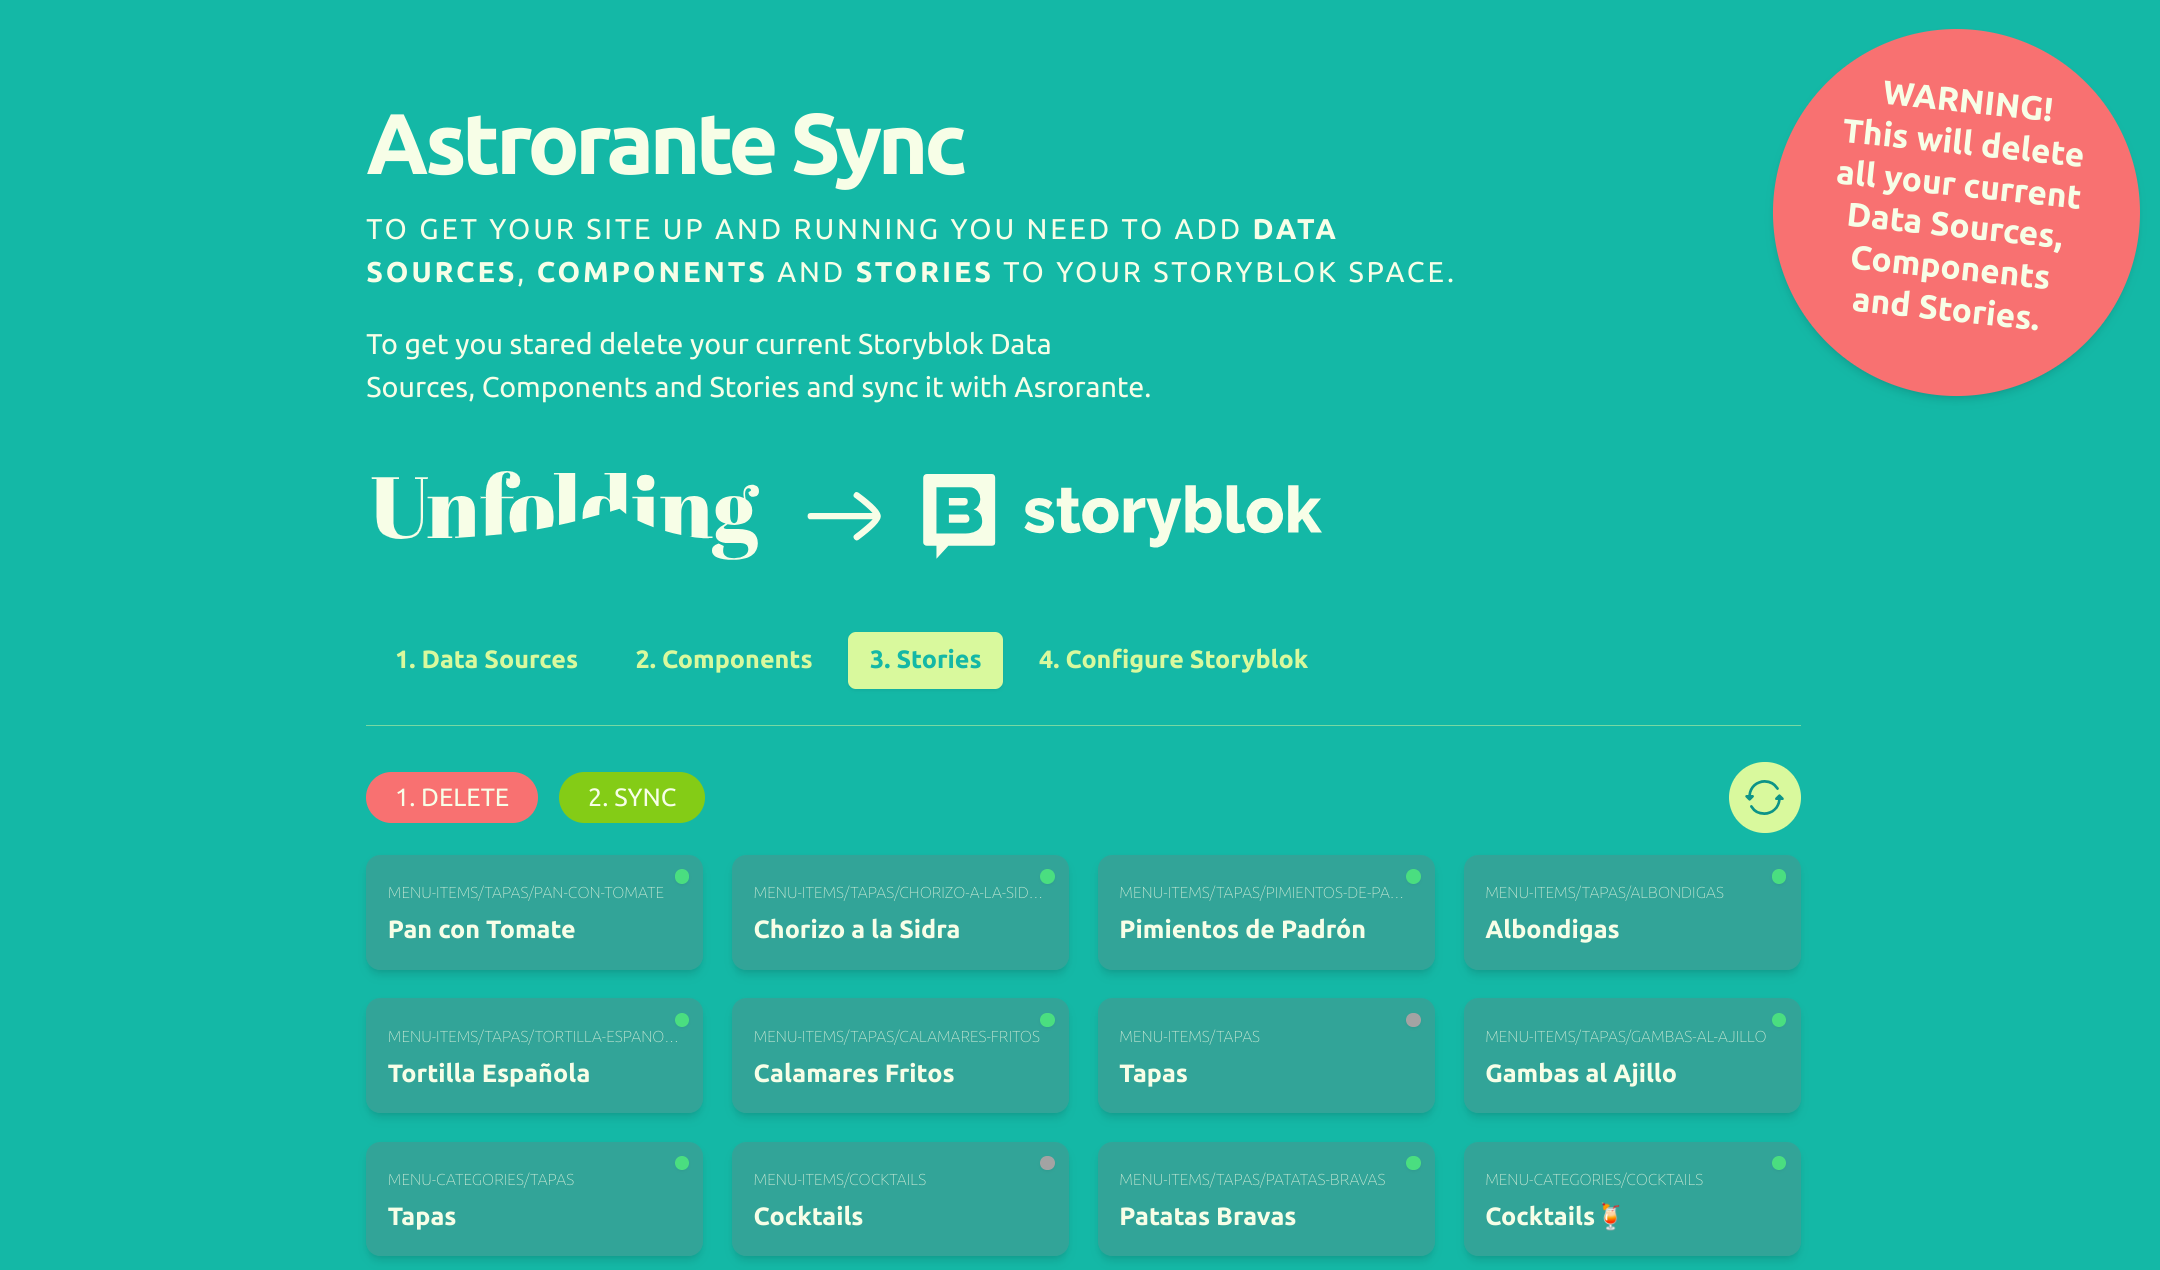Click the circular refresh sync icon

tap(1764, 797)
